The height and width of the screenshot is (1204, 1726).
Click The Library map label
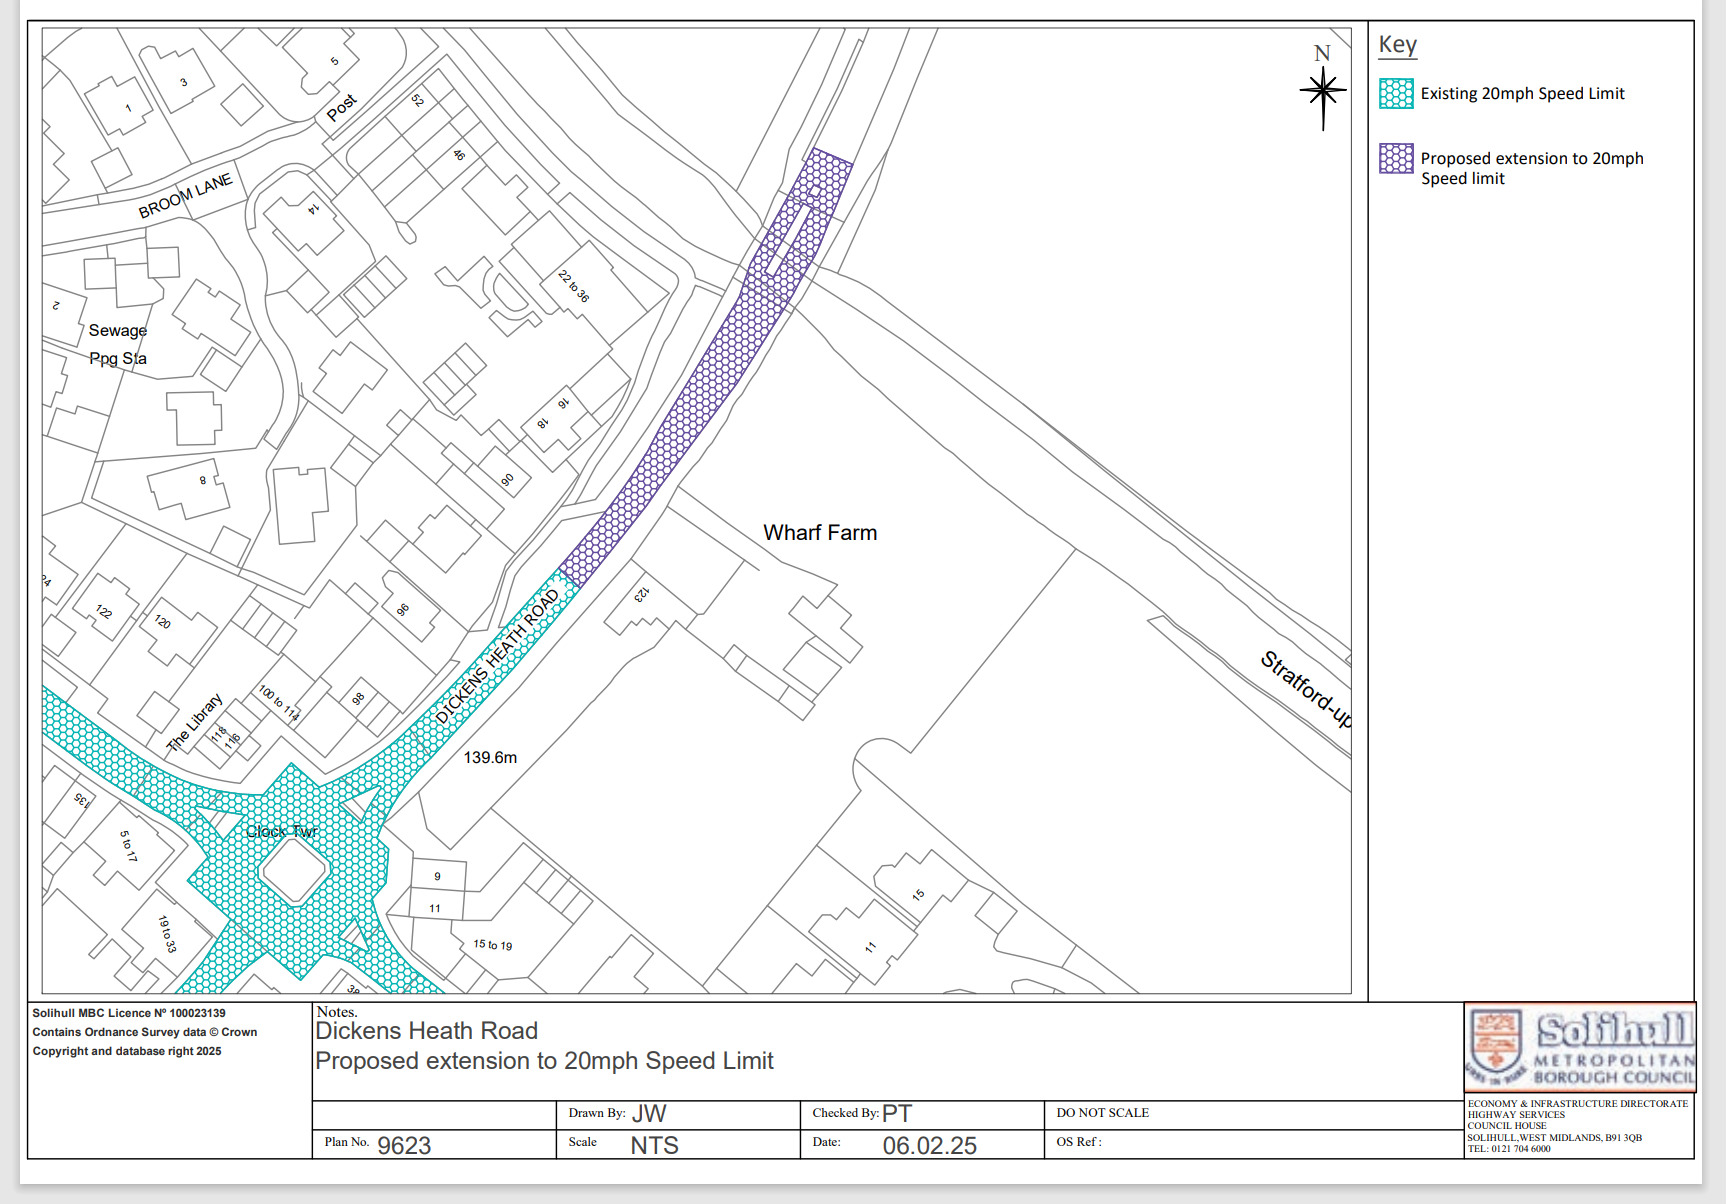[x=194, y=722]
